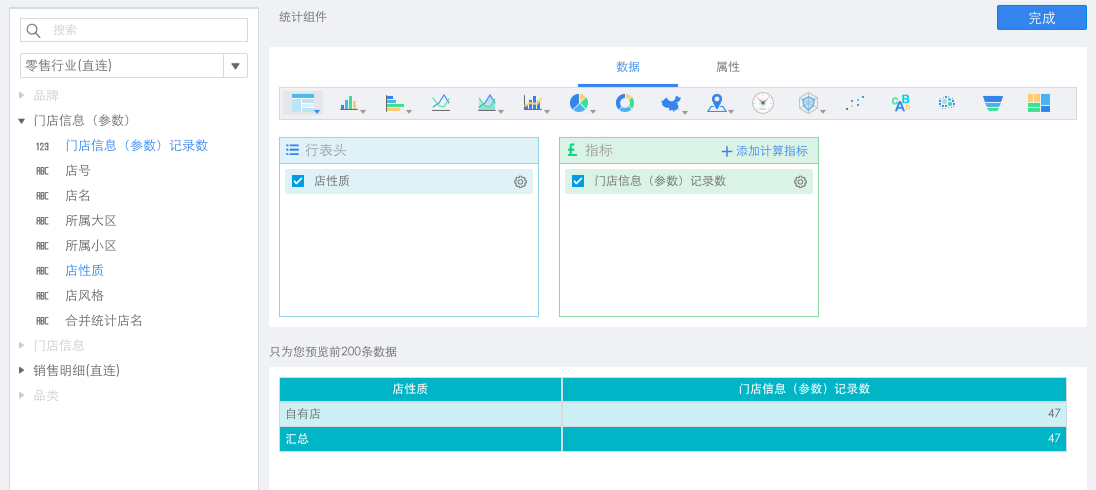Screen dimensions: 1096x490
Task: Switch to the 数据 tab
Action: pos(628,67)
